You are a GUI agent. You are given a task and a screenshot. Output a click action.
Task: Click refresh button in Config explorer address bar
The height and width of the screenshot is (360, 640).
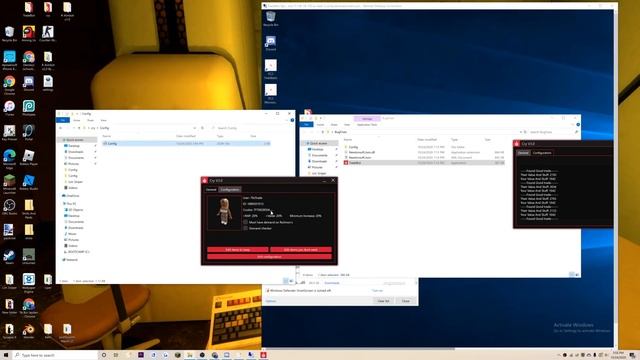pyautogui.click(x=202, y=128)
